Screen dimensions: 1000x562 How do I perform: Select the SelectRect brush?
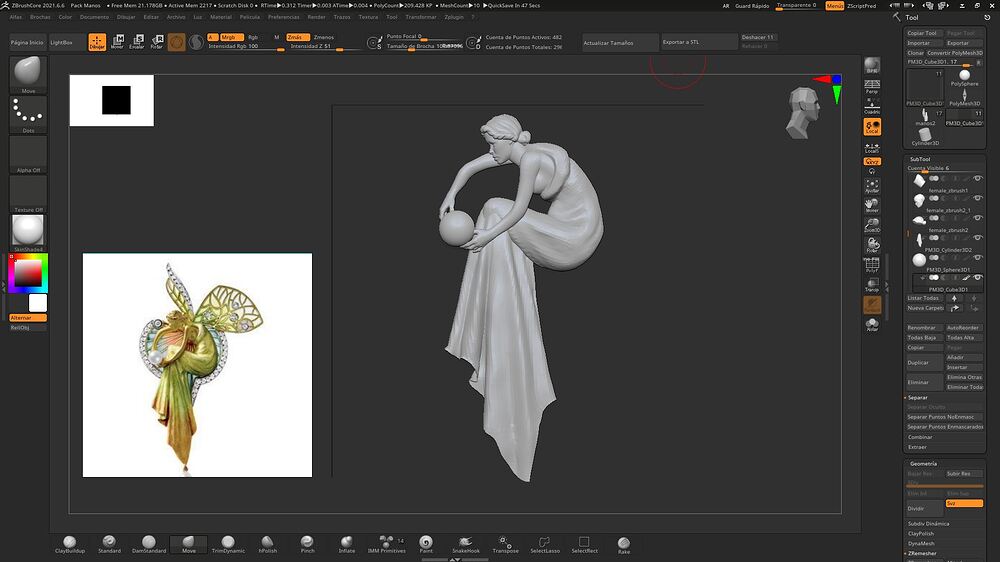pyautogui.click(x=584, y=544)
